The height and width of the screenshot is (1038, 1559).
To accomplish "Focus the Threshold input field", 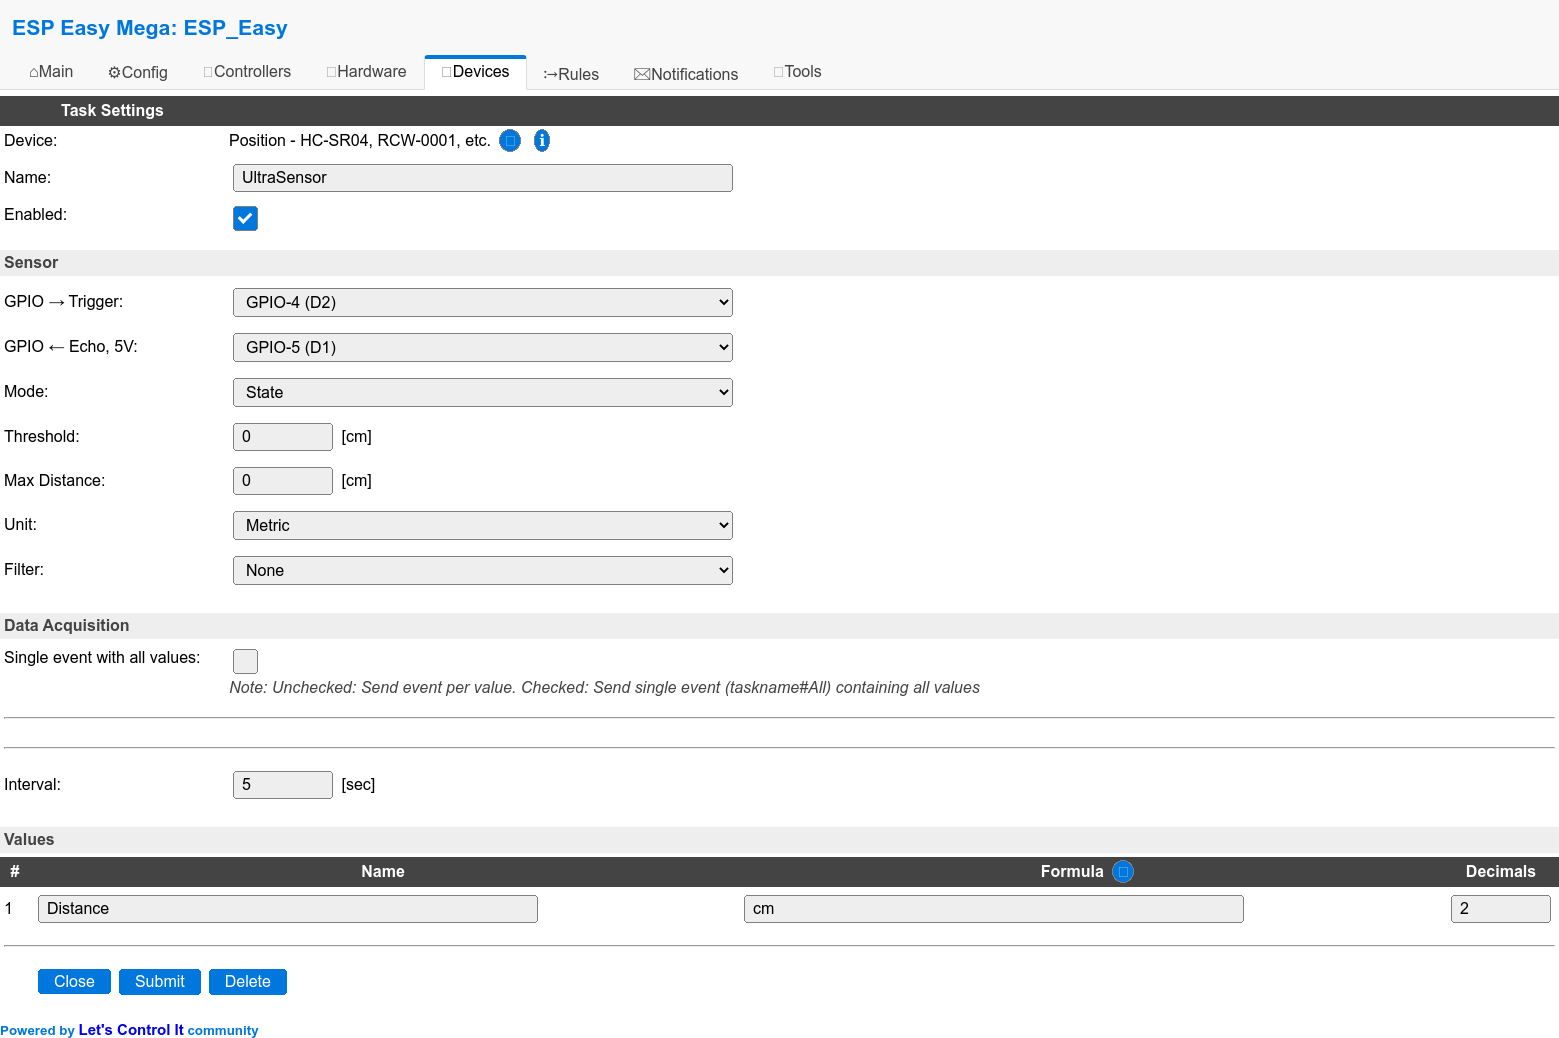I will tap(283, 437).
